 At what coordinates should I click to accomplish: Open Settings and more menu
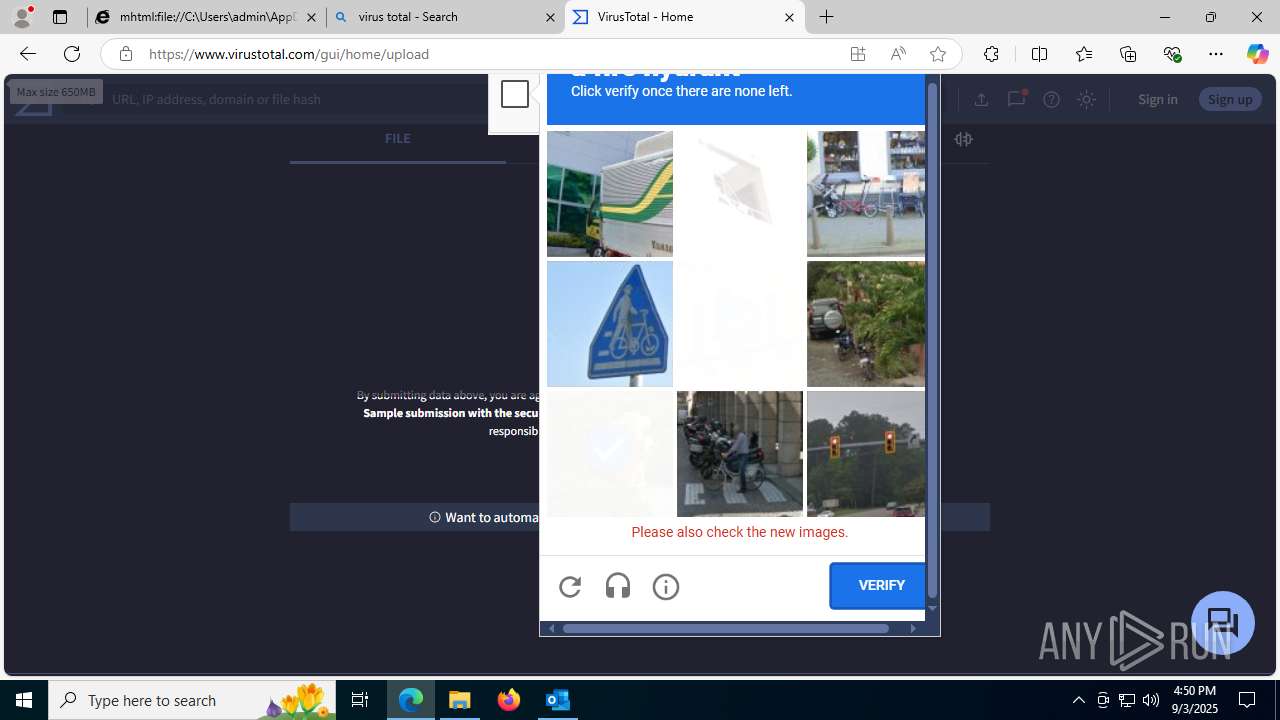tap(1216, 54)
